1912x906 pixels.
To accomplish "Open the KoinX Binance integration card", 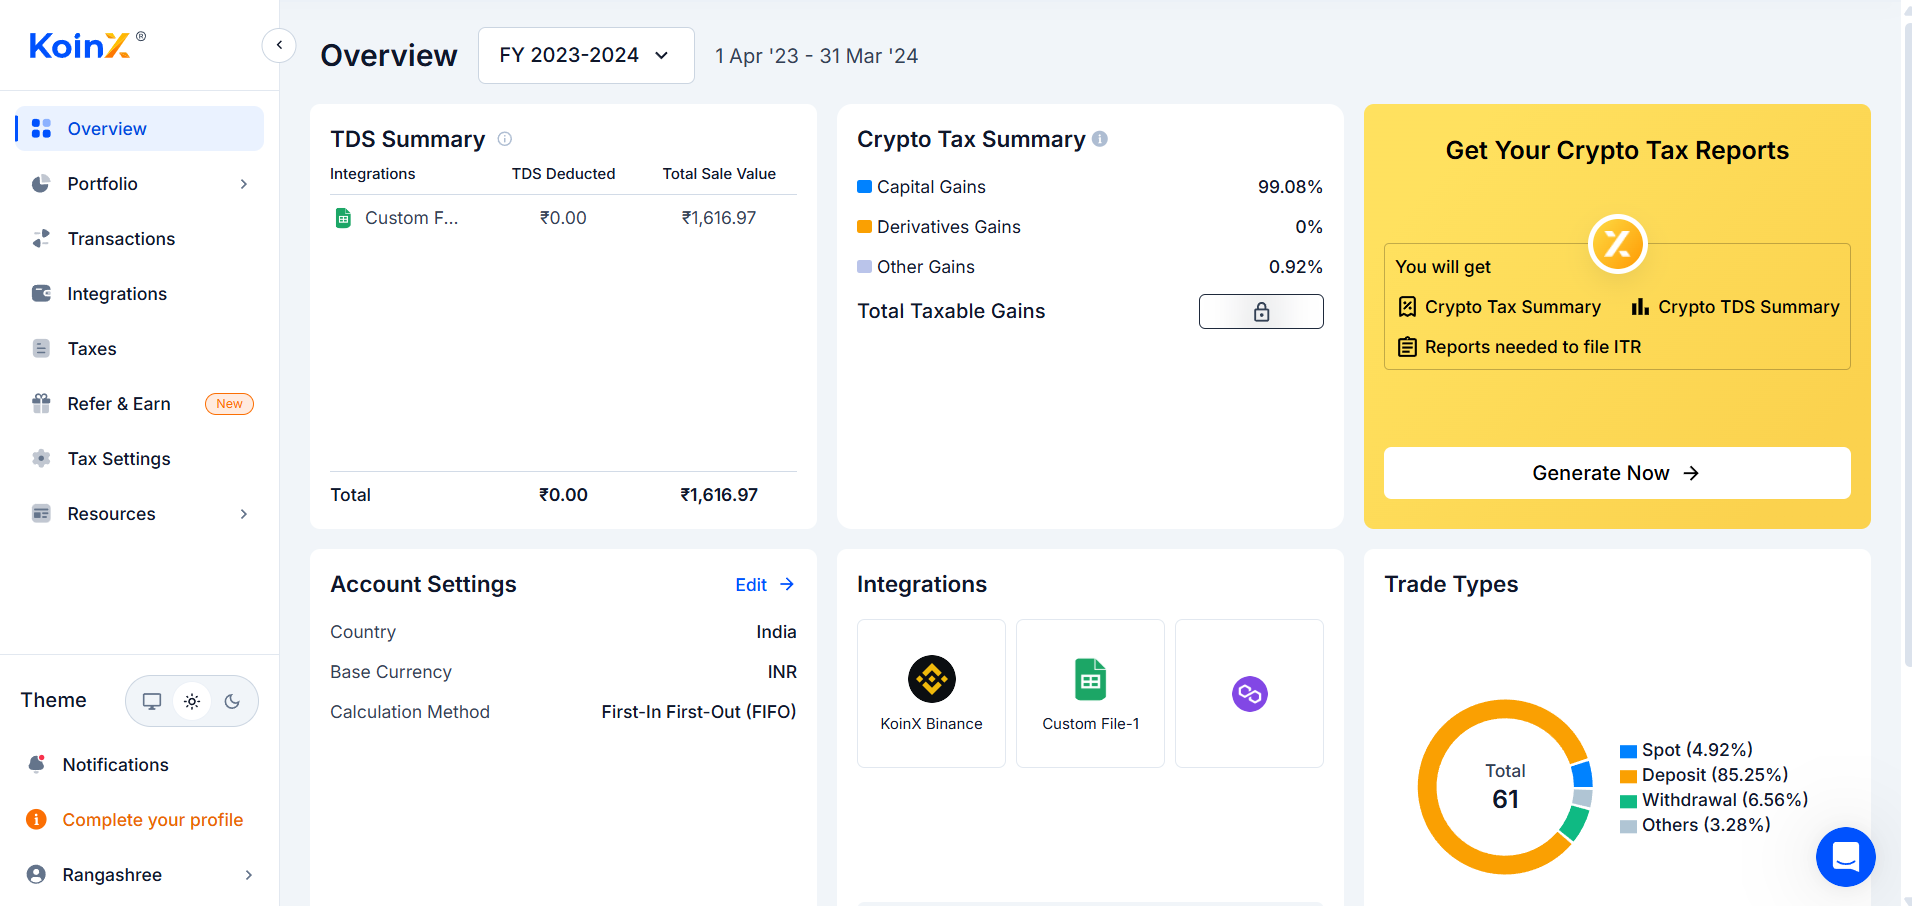I will tap(931, 693).
